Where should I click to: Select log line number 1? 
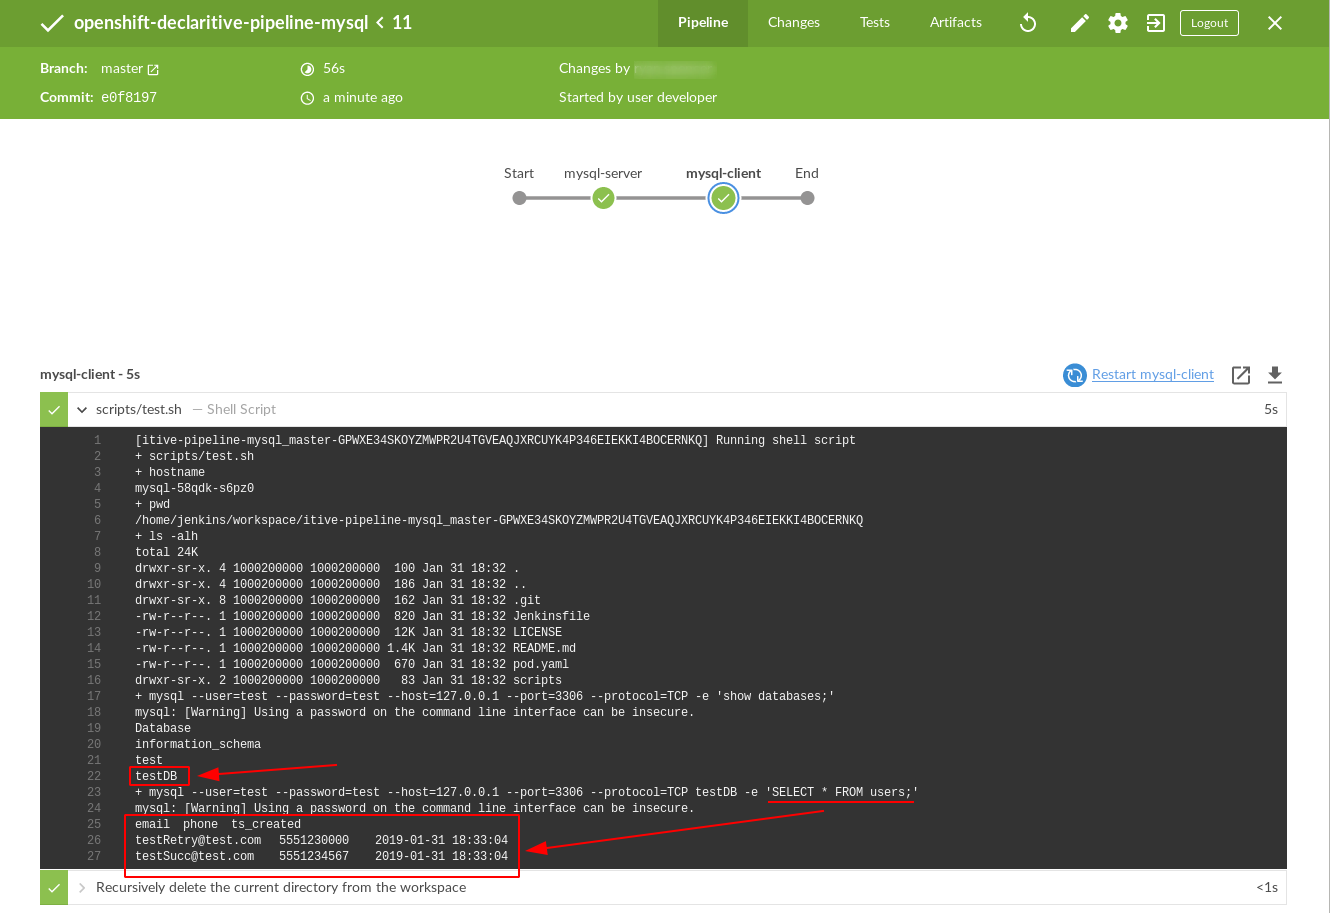[98, 440]
